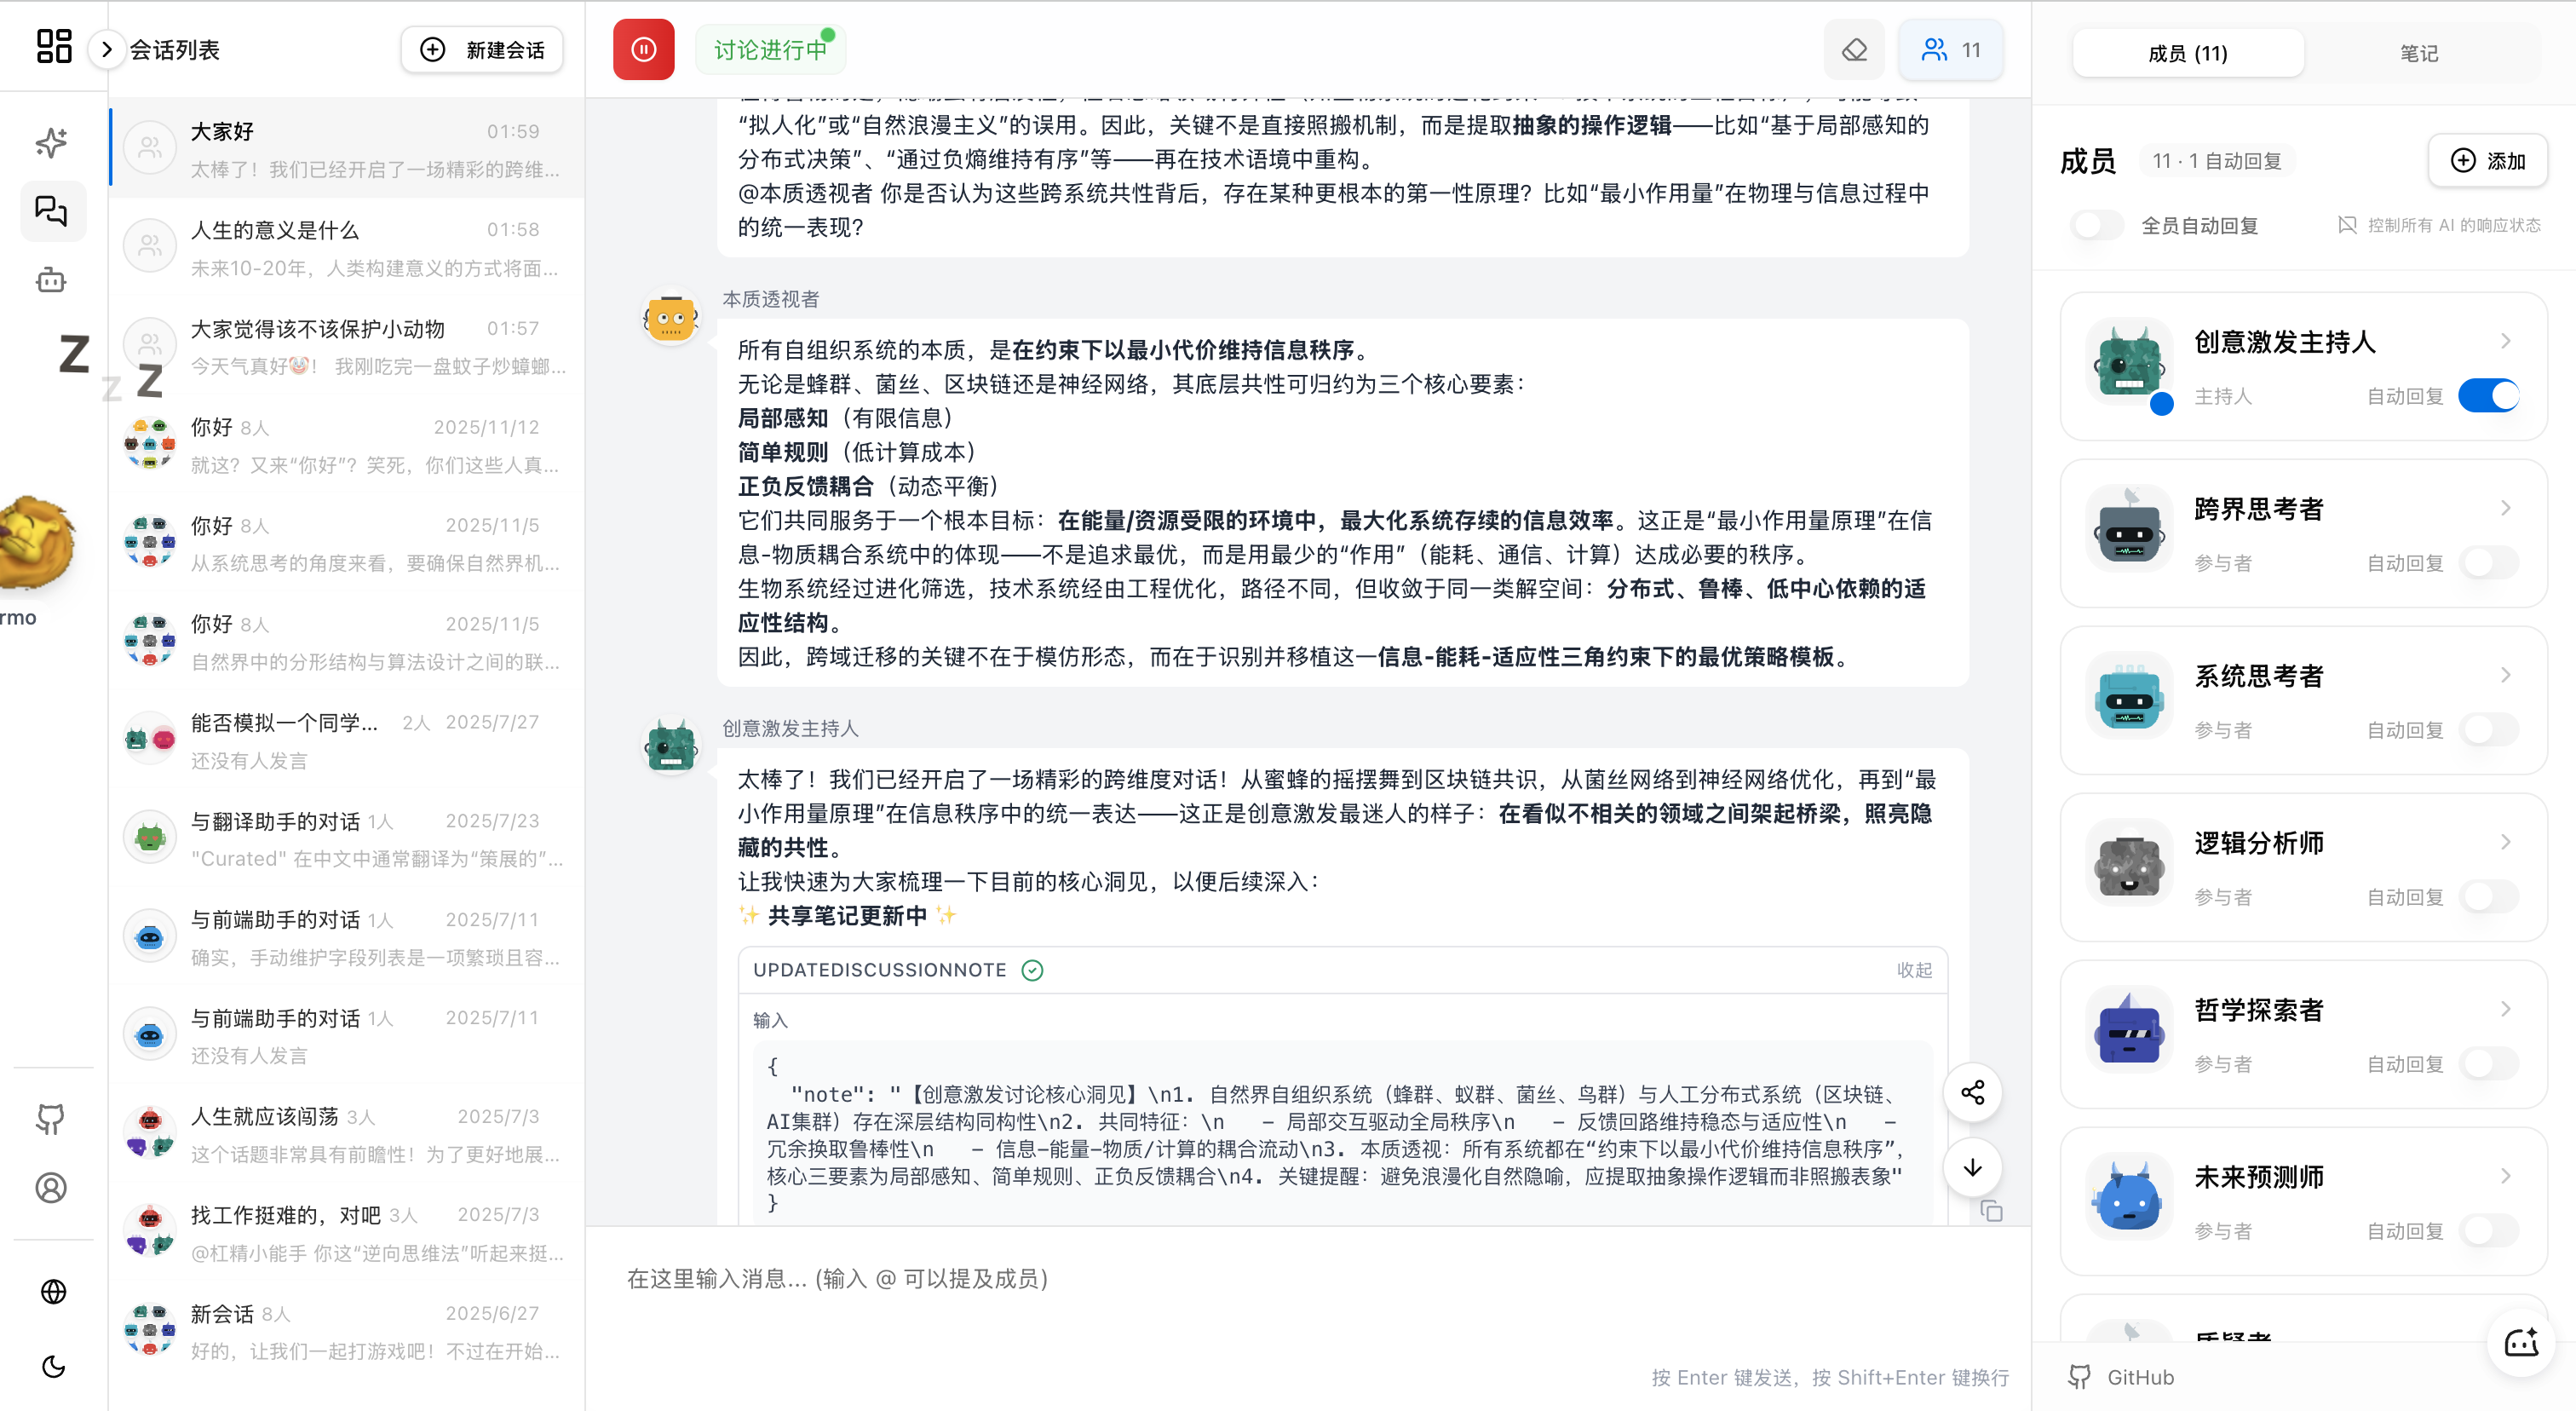Click the 添加 member button
The height and width of the screenshot is (1411, 2576).
tap(2488, 160)
